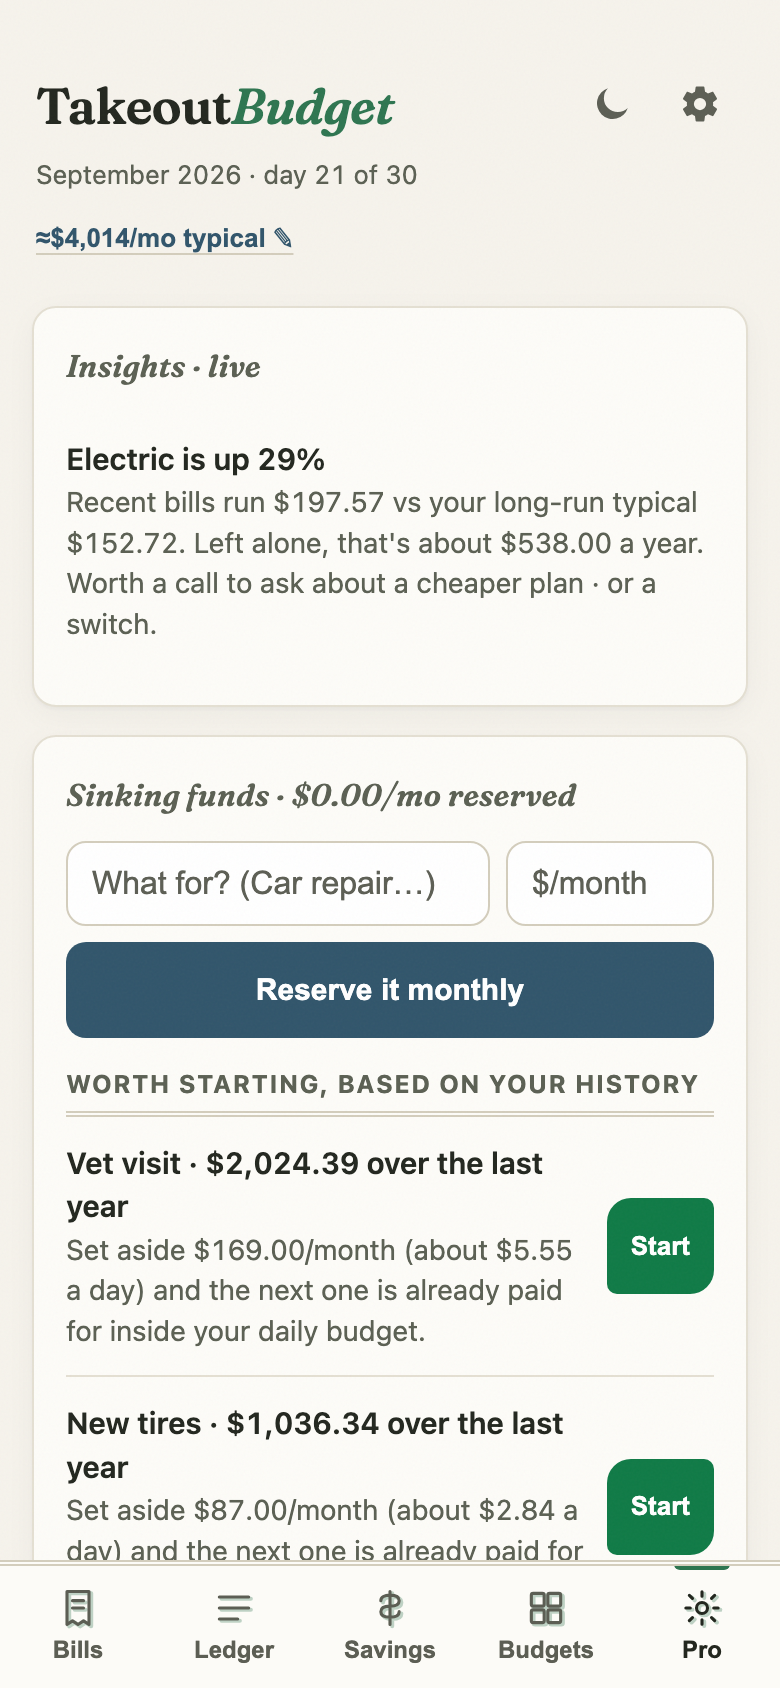Viewport: 780px width, 1688px height.
Task: Click the Reserve it monthly button
Action: click(390, 990)
